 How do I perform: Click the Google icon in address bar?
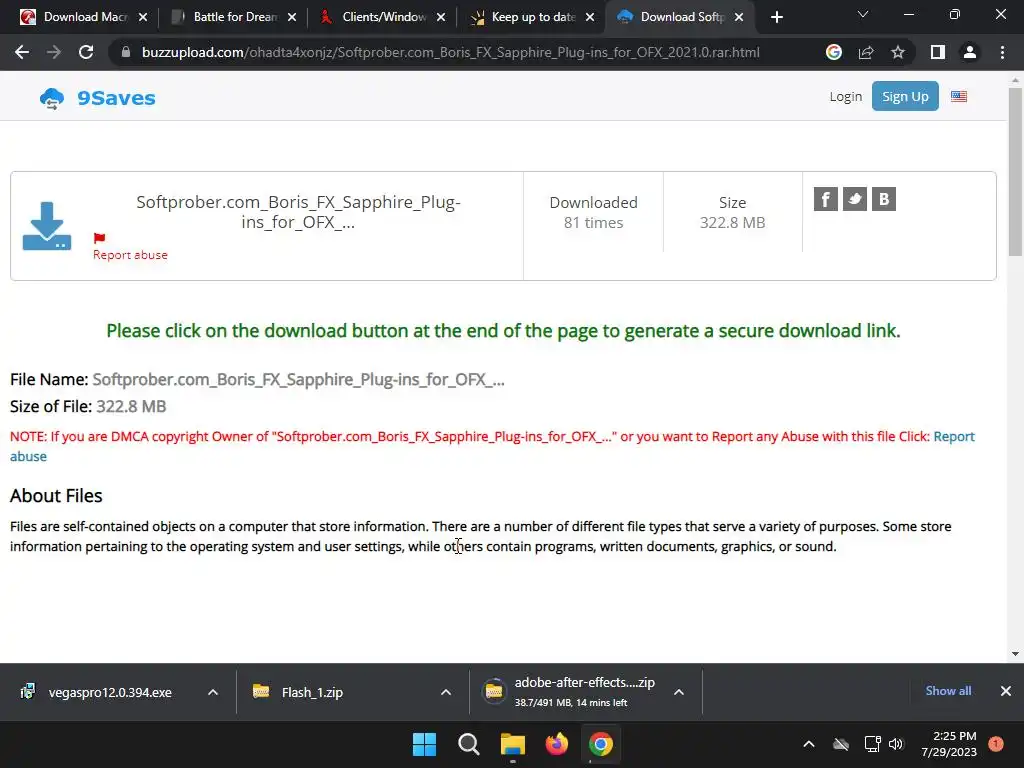pos(833,52)
